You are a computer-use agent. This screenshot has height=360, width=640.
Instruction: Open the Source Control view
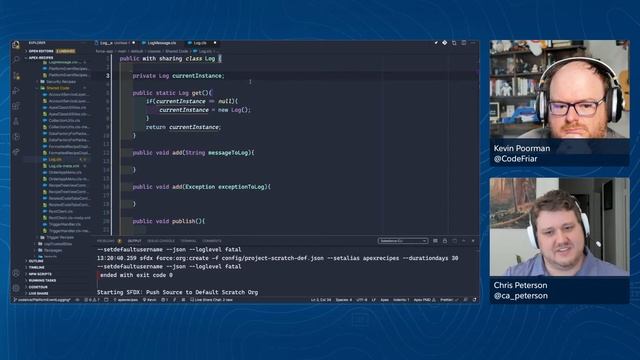coord(16,76)
